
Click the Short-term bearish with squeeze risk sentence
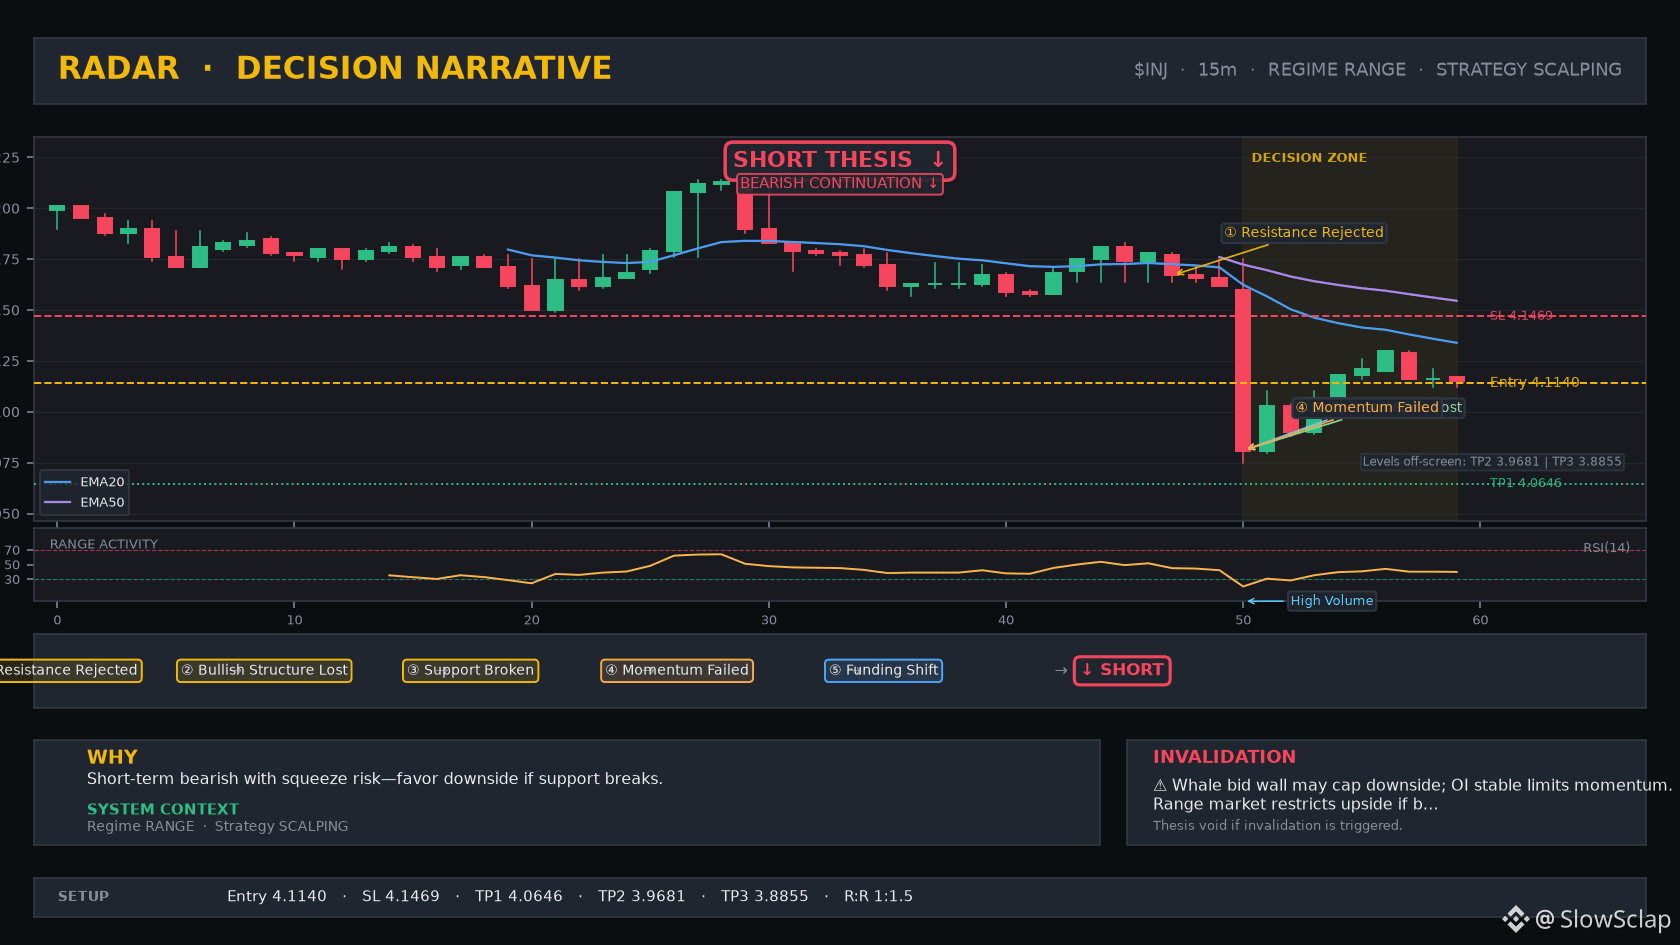pyautogui.click(x=375, y=779)
